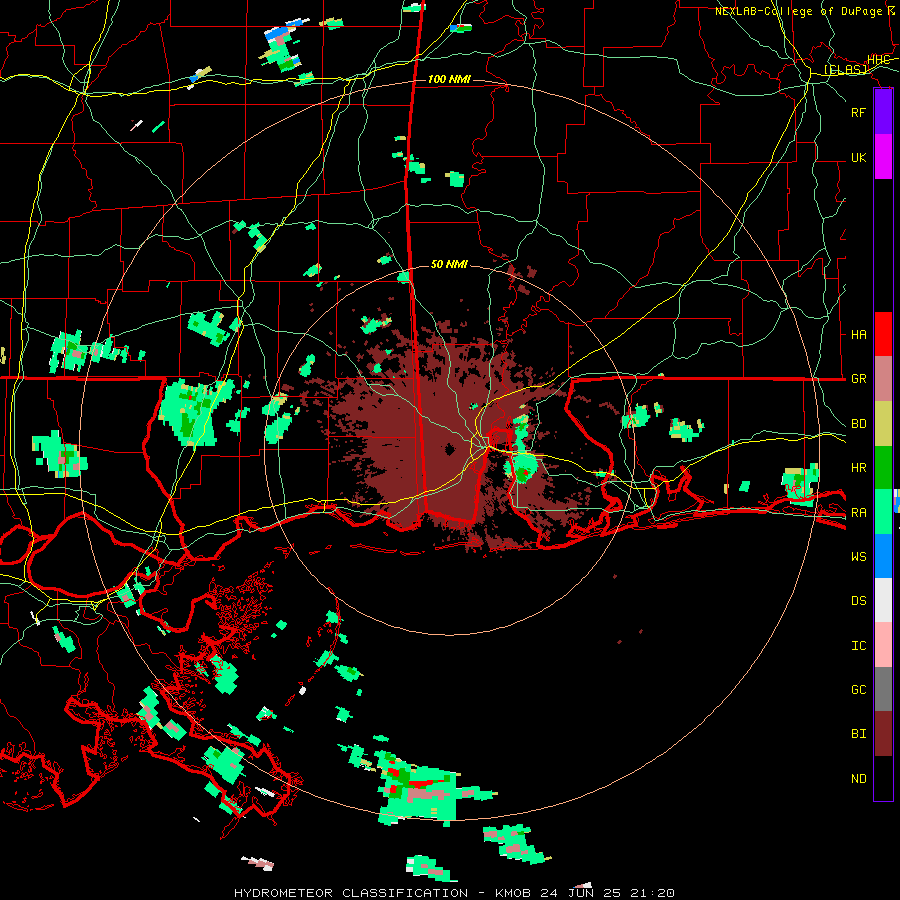
Task: Click the GC legend label
Action: [x=858, y=689]
